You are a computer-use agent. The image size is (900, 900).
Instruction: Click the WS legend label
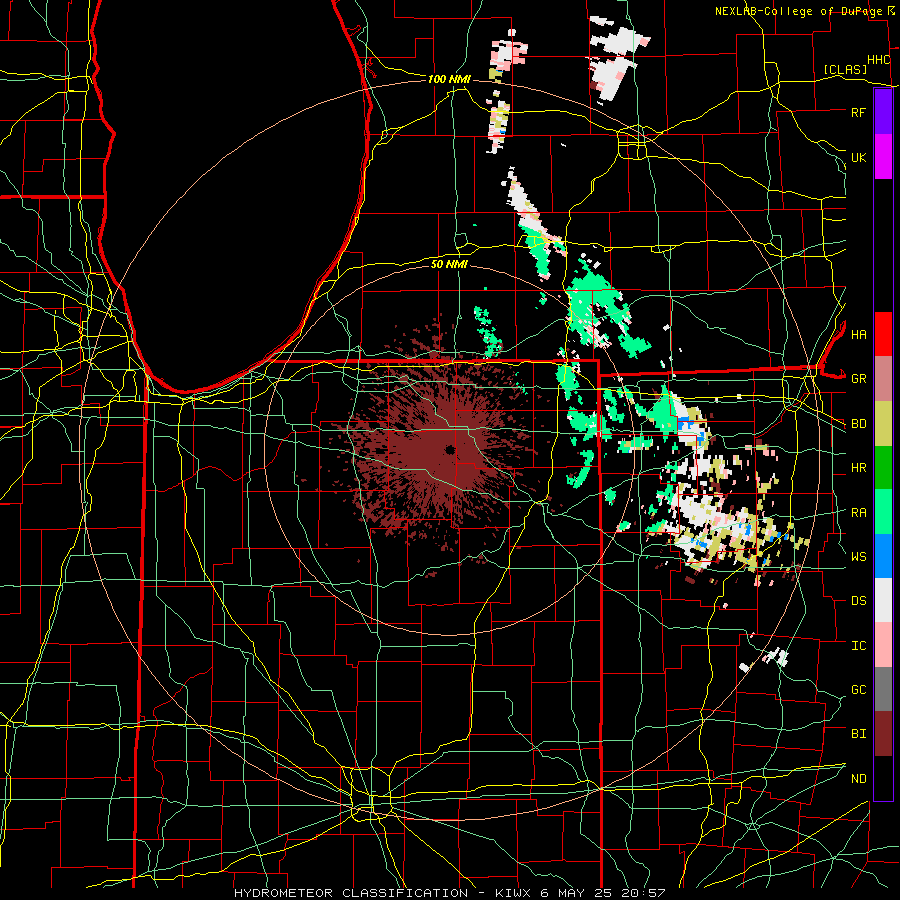coord(858,557)
